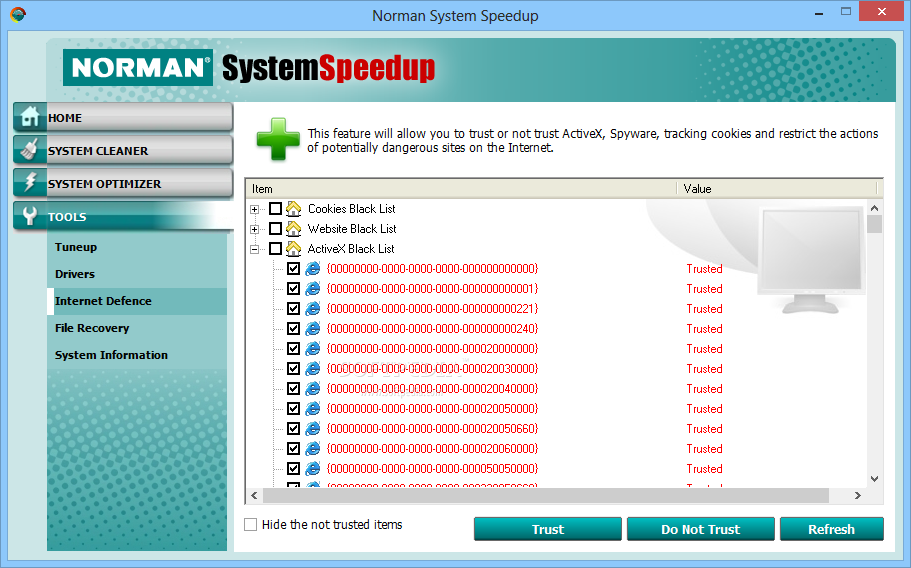The height and width of the screenshot is (568, 911).
Task: Click IE icon for entry ending 000050050000
Action: (313, 468)
